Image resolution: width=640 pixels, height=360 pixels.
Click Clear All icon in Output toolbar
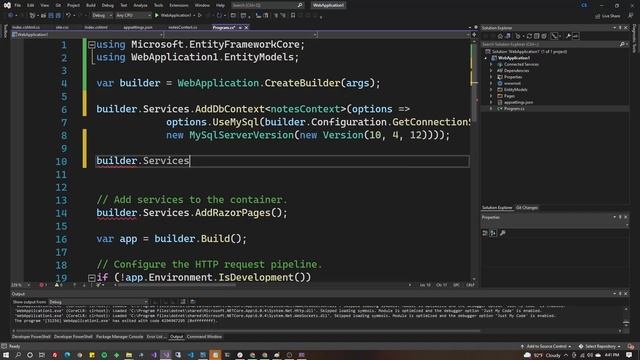click(x=182, y=302)
